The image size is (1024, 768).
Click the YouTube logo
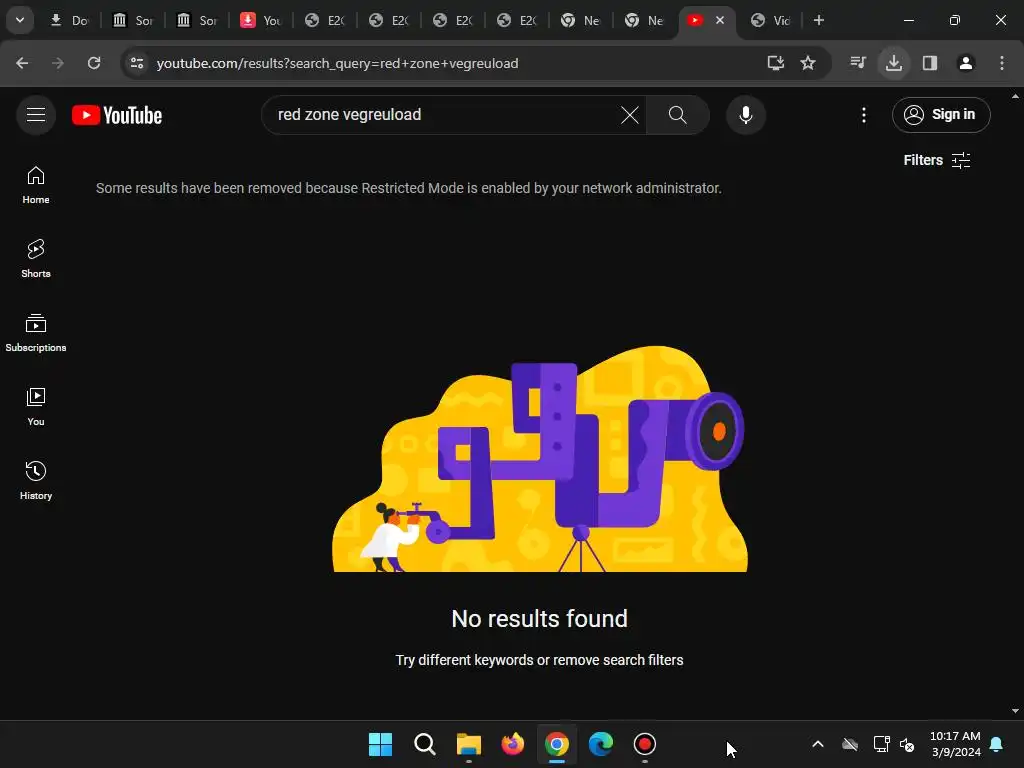tap(117, 115)
